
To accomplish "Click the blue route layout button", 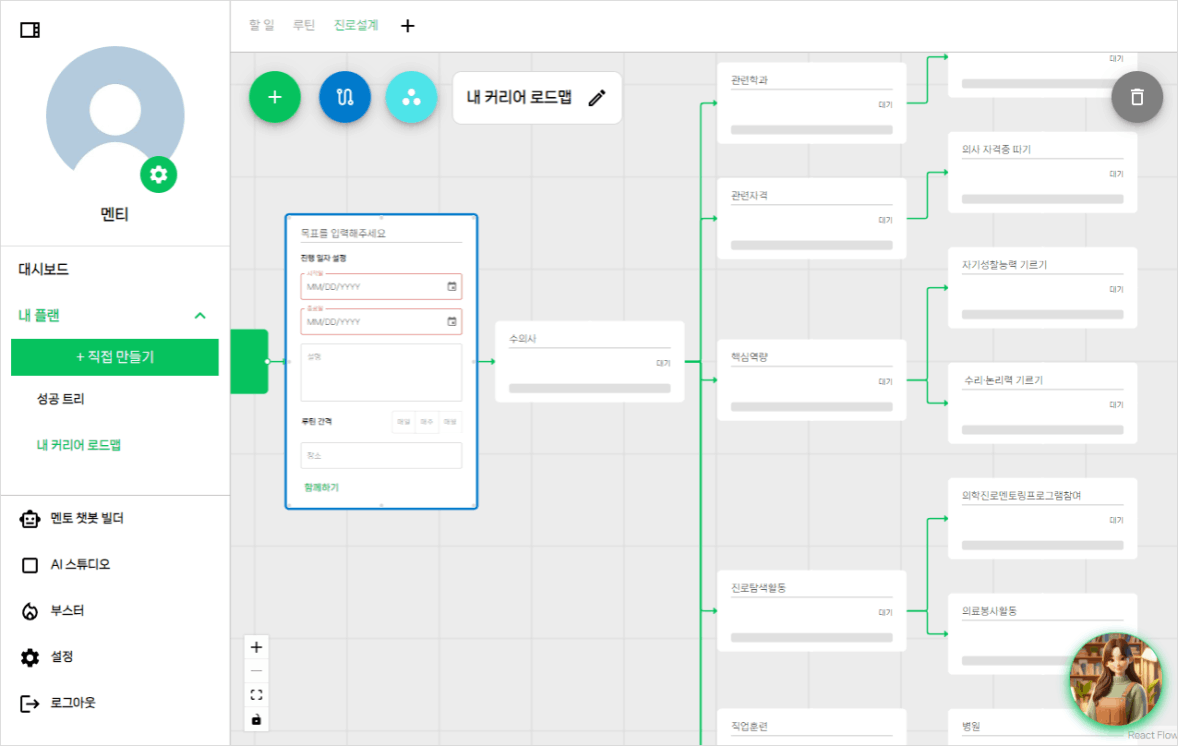I will pos(345,97).
